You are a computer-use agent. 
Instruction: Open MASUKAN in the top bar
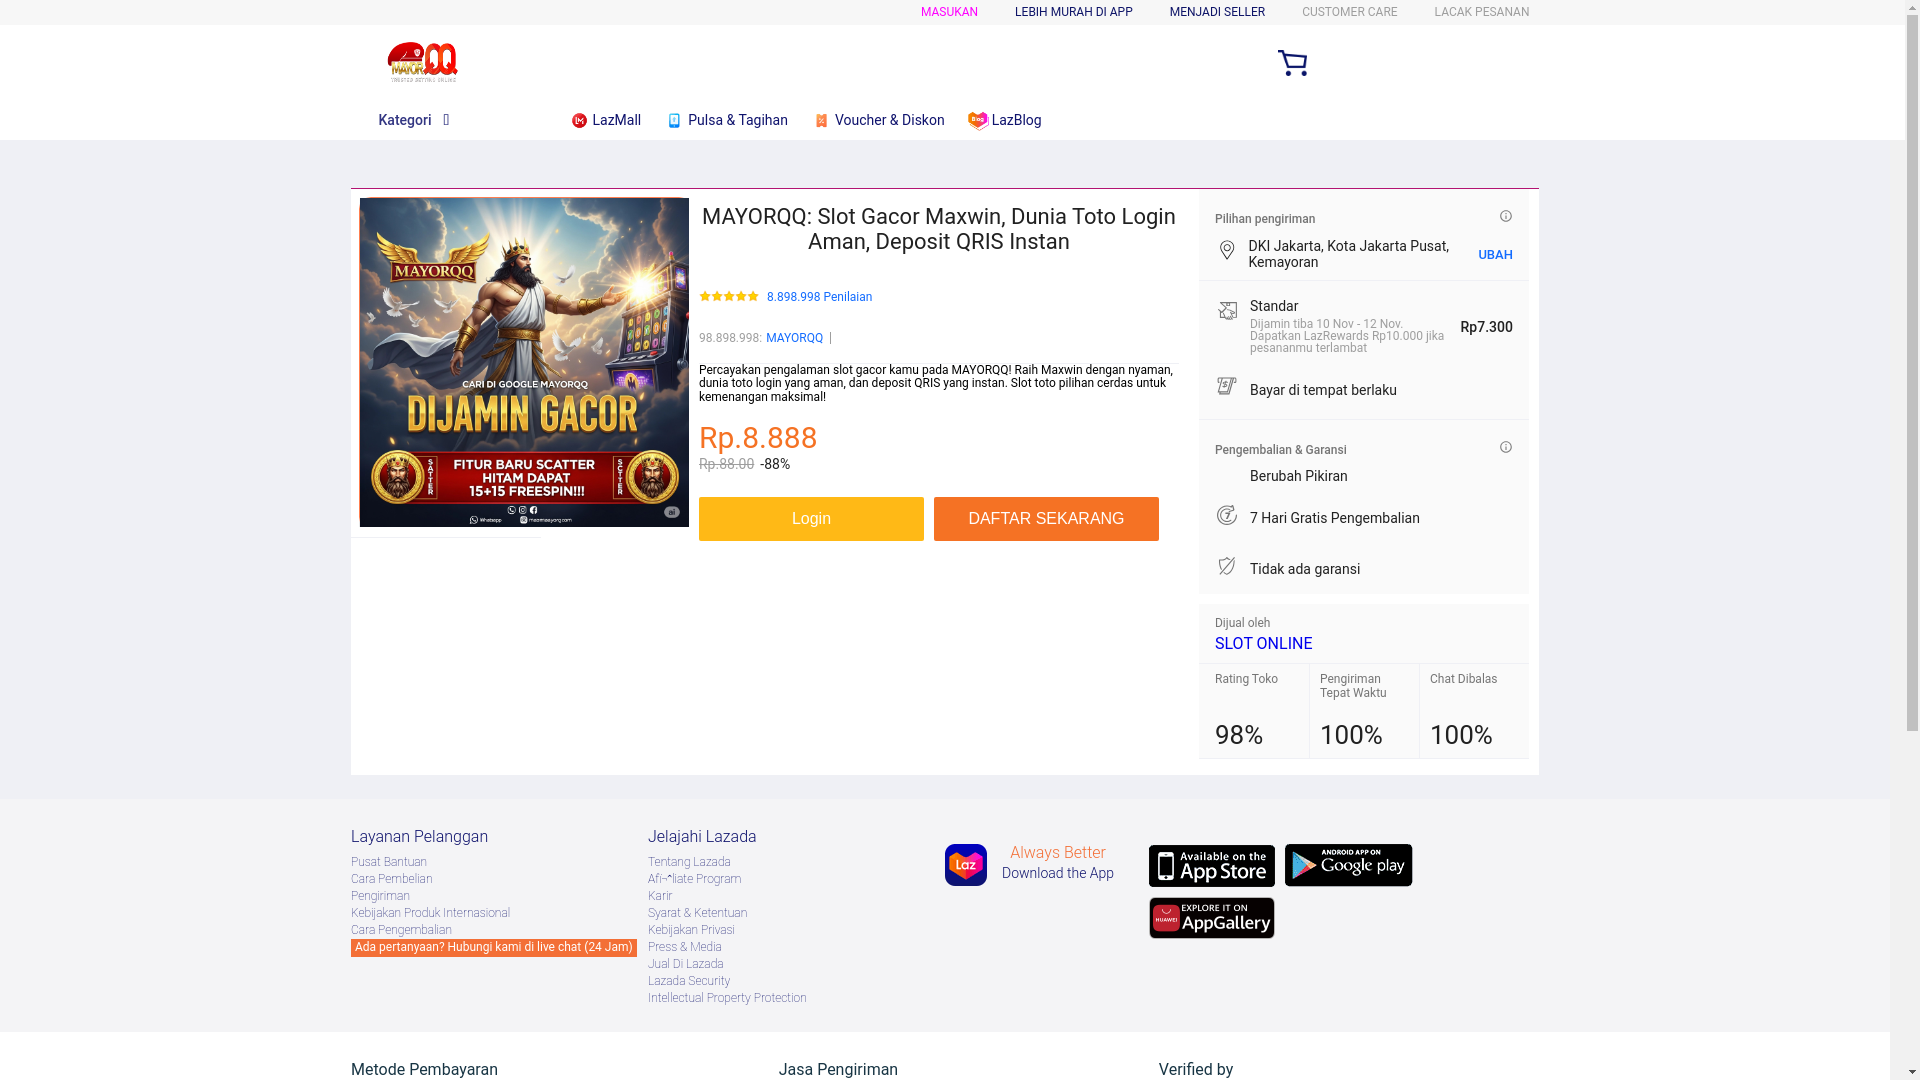[949, 12]
